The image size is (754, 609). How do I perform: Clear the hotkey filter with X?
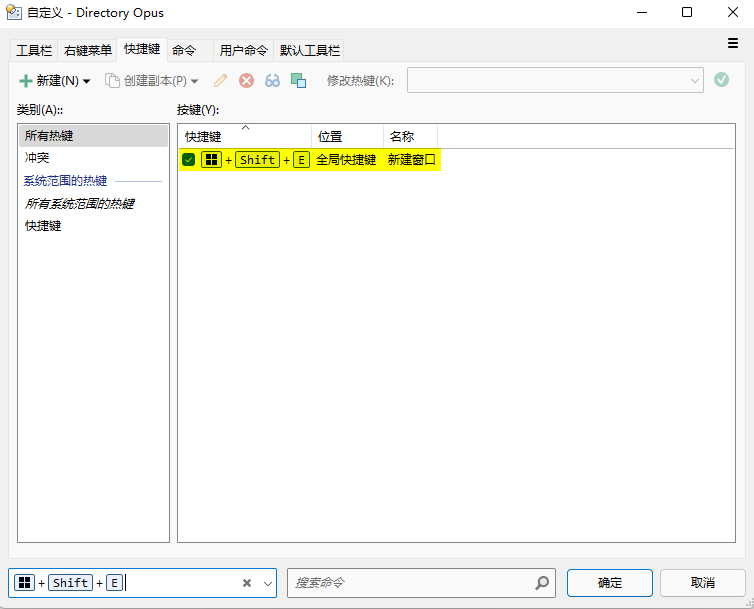[247, 583]
